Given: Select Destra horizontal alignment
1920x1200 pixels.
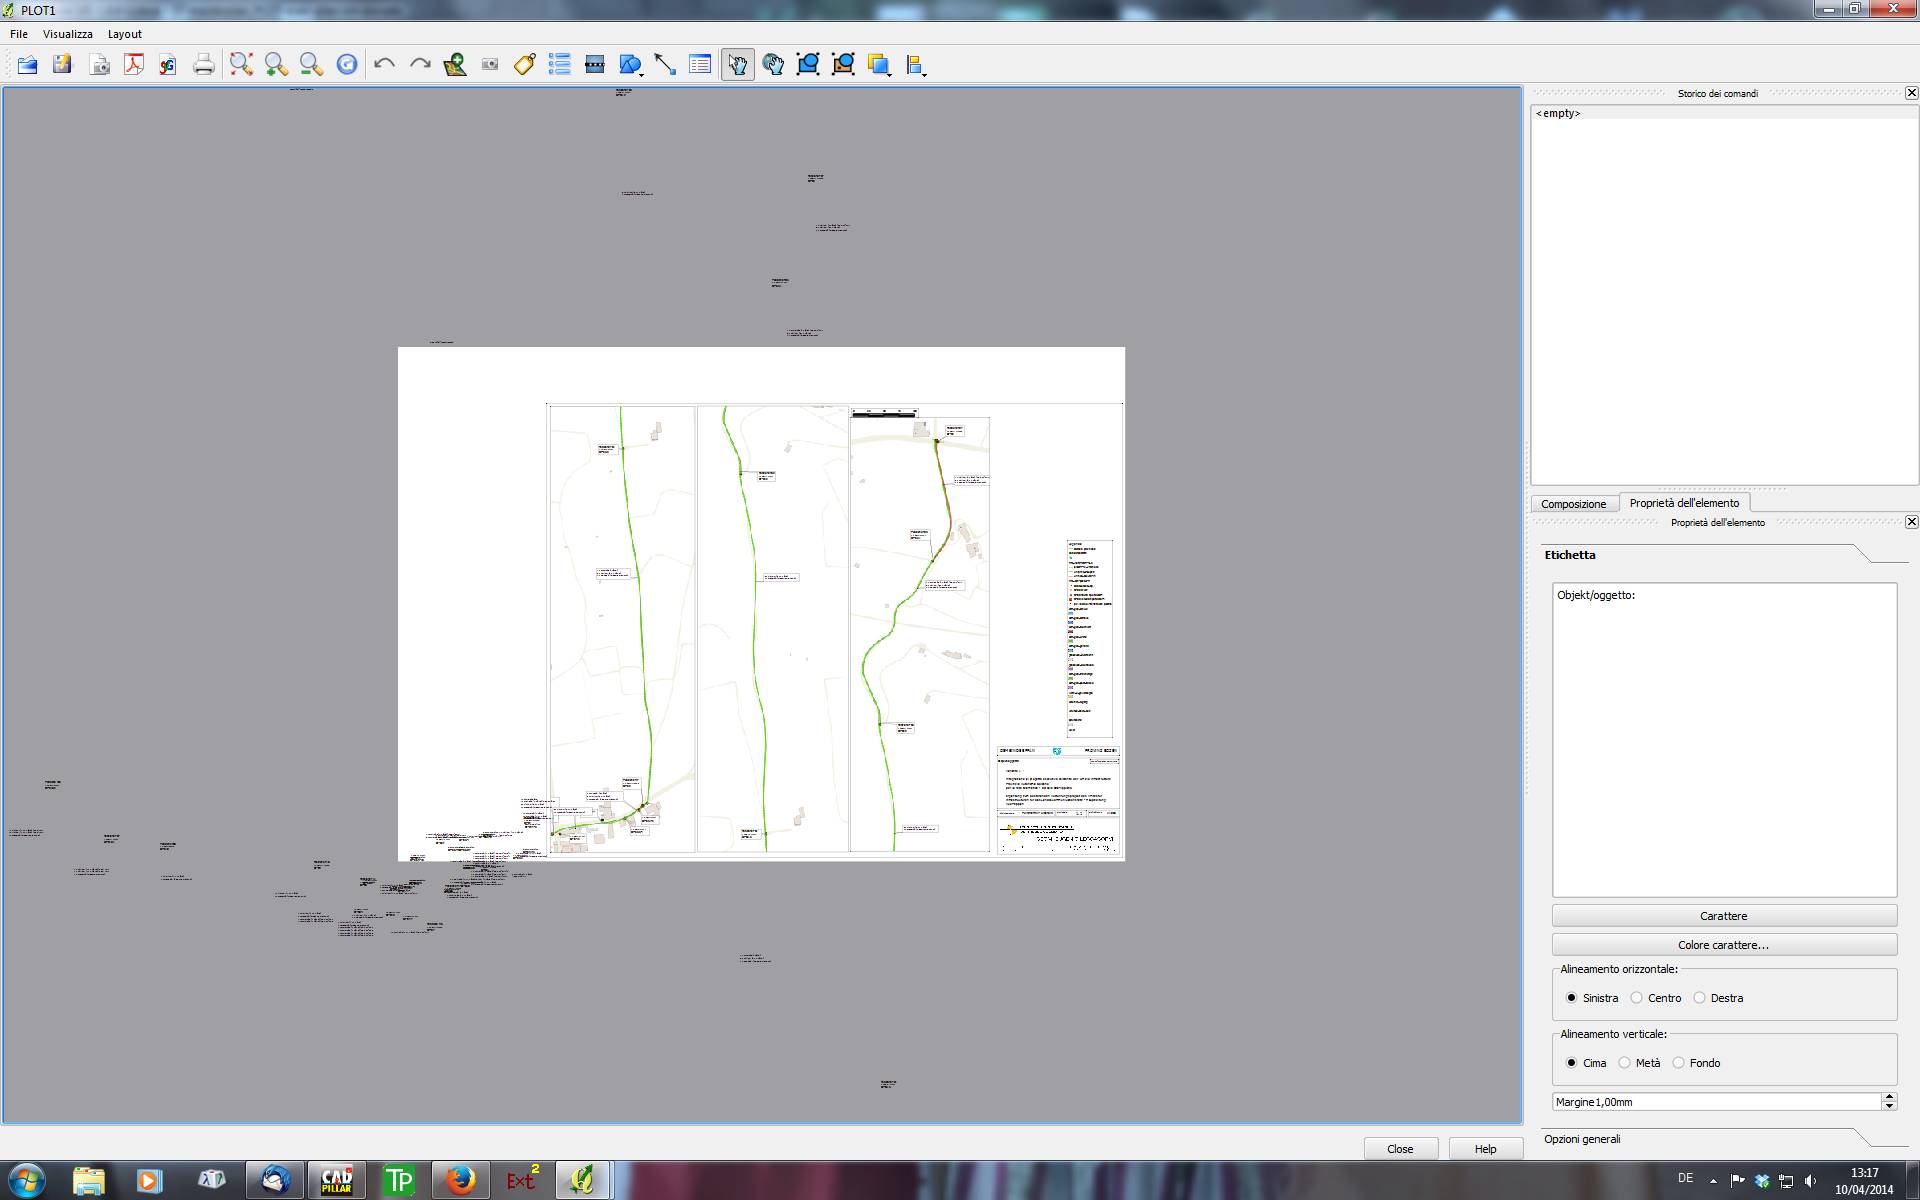Looking at the screenshot, I should pyautogui.click(x=1699, y=998).
